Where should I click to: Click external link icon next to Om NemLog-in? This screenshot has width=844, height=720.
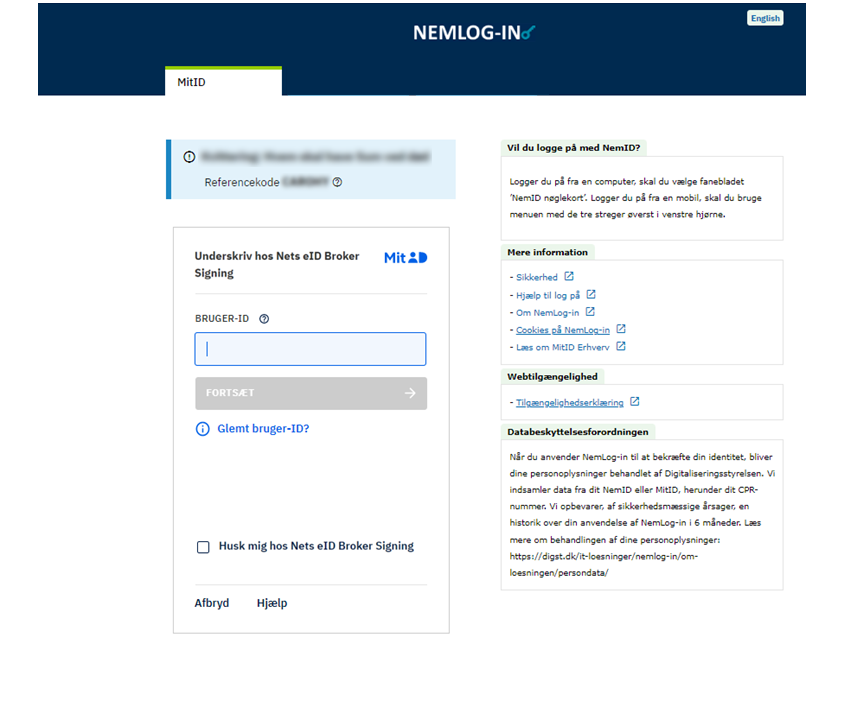point(590,312)
